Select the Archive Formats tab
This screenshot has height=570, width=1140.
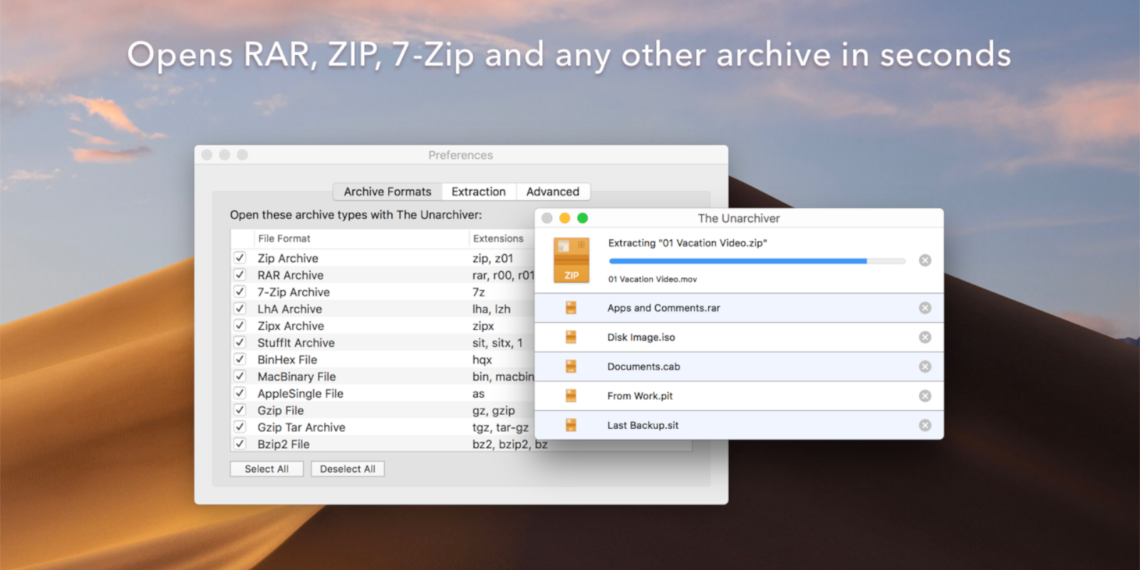click(387, 192)
